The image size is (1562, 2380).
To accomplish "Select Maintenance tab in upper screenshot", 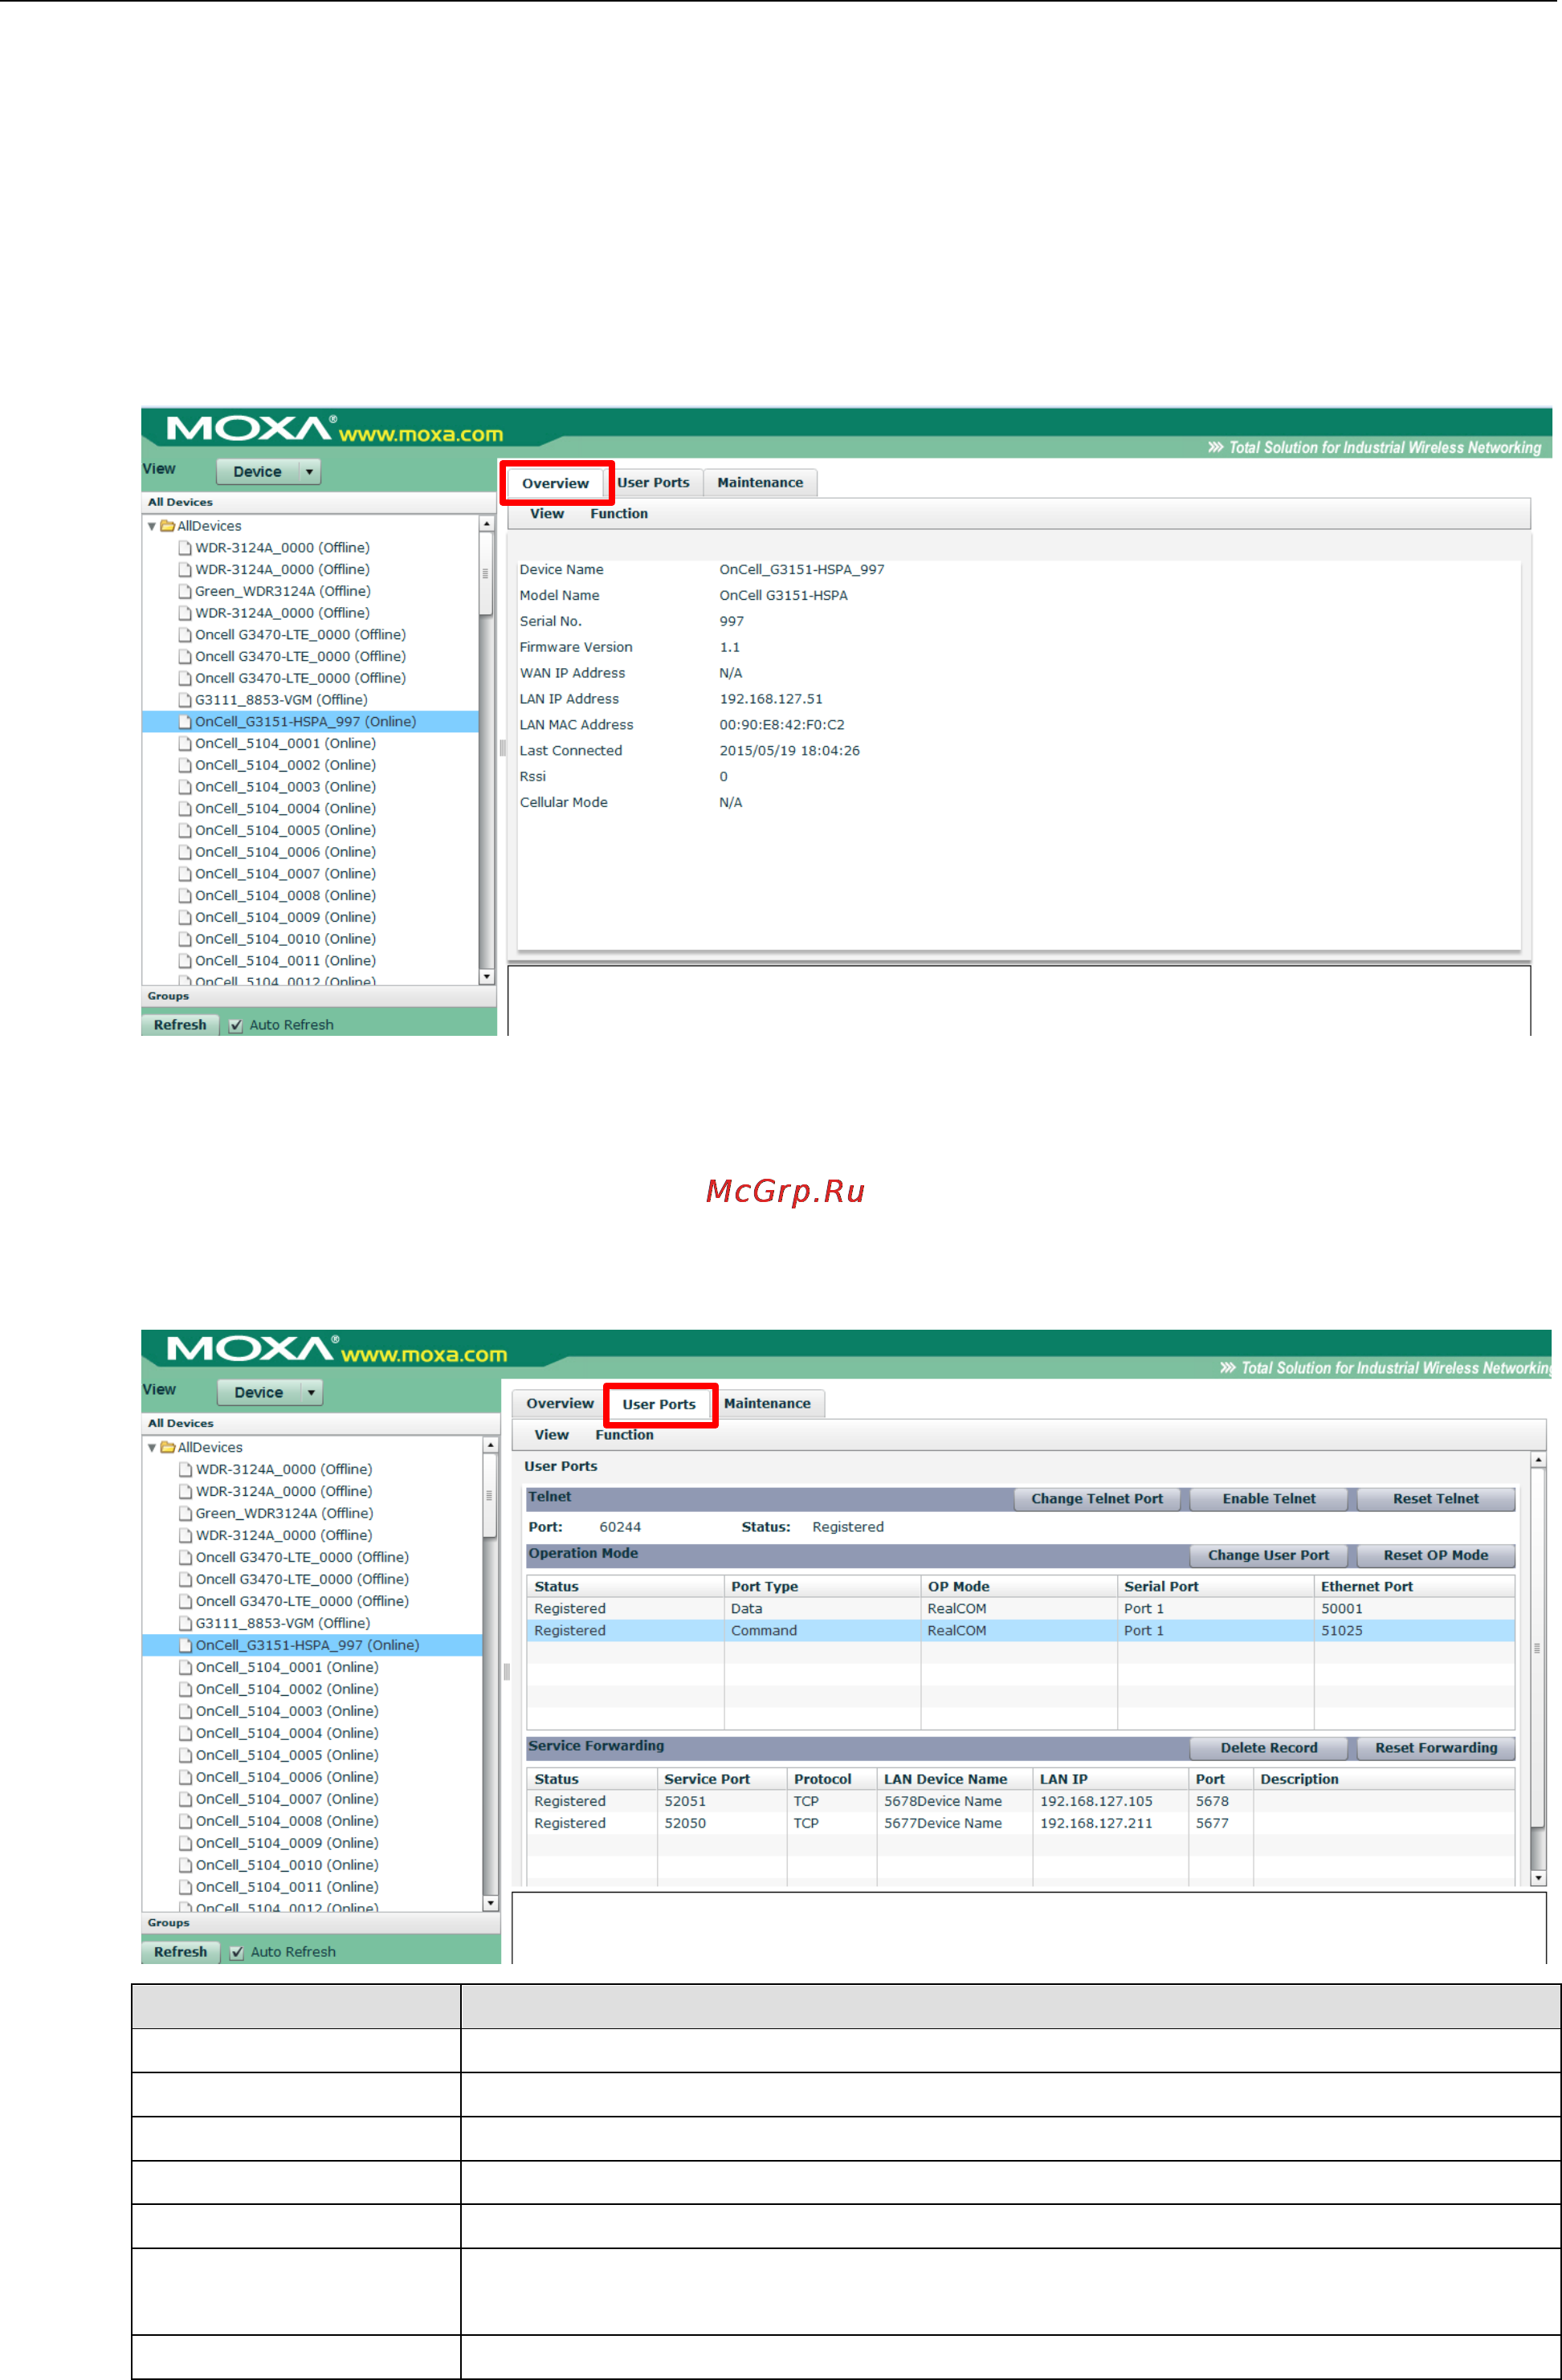I will (760, 482).
